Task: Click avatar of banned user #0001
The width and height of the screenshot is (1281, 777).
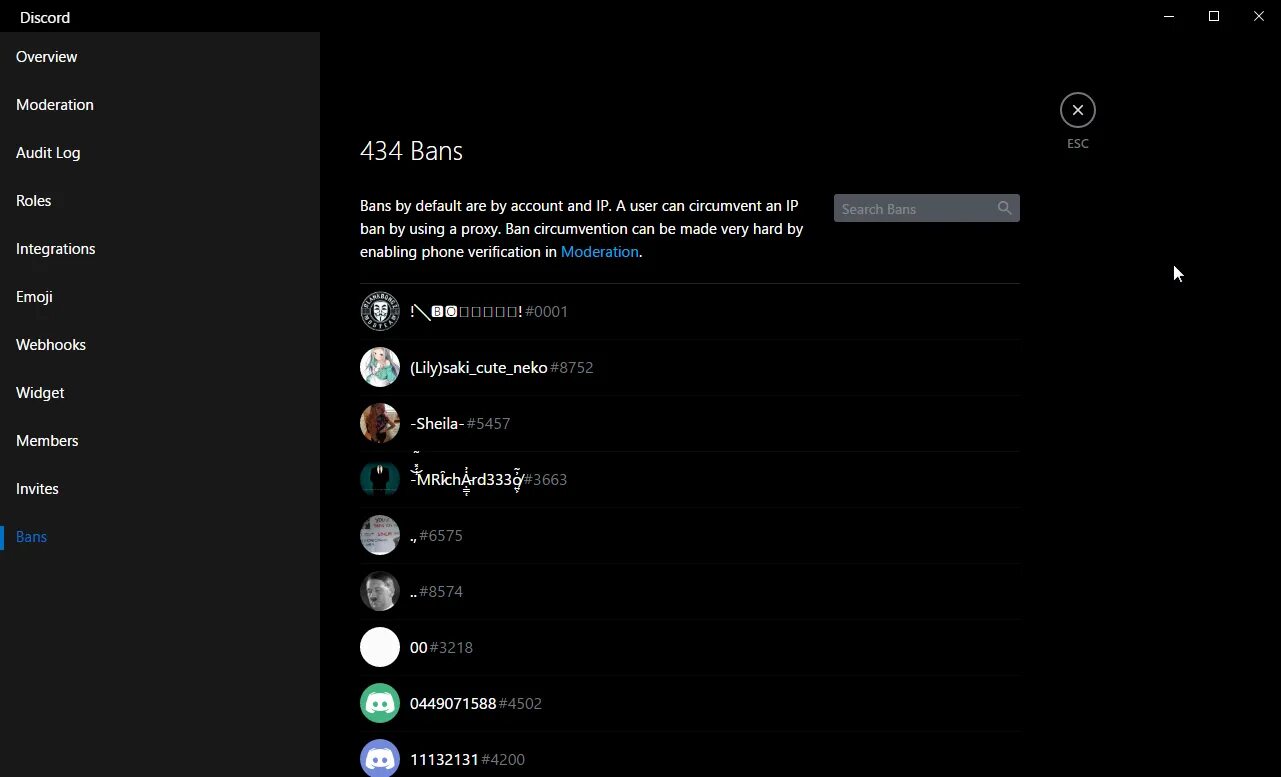Action: 380,312
